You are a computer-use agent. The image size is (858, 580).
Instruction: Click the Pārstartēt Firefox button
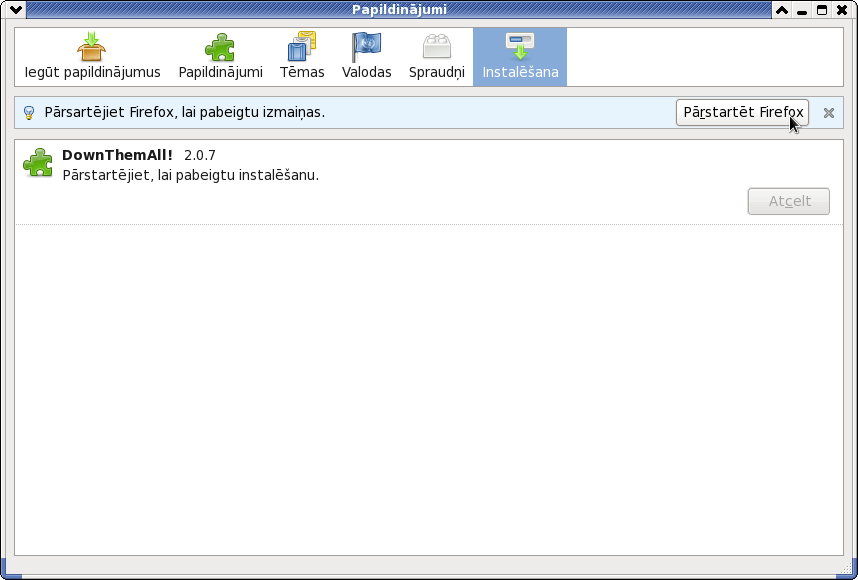click(743, 112)
